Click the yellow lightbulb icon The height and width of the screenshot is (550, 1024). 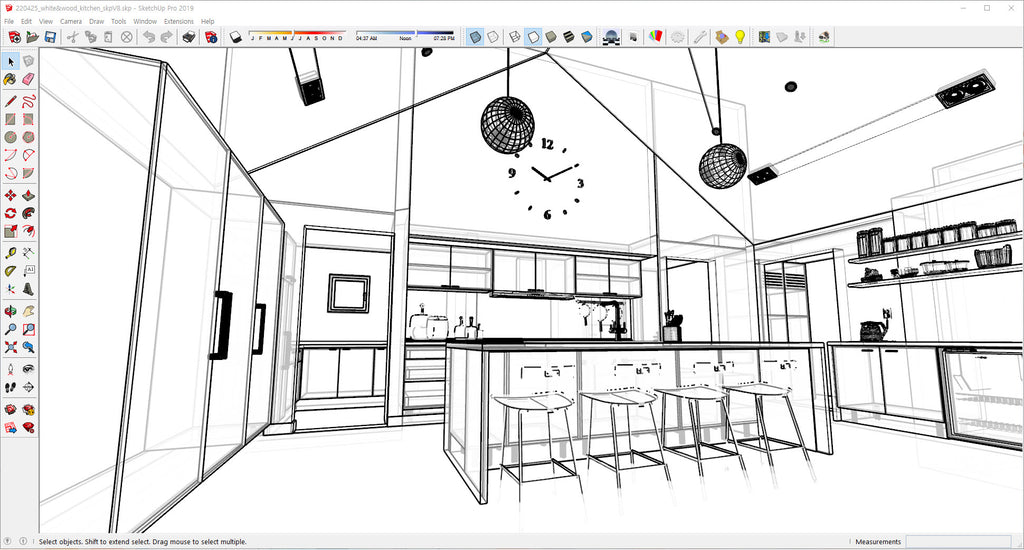point(740,37)
